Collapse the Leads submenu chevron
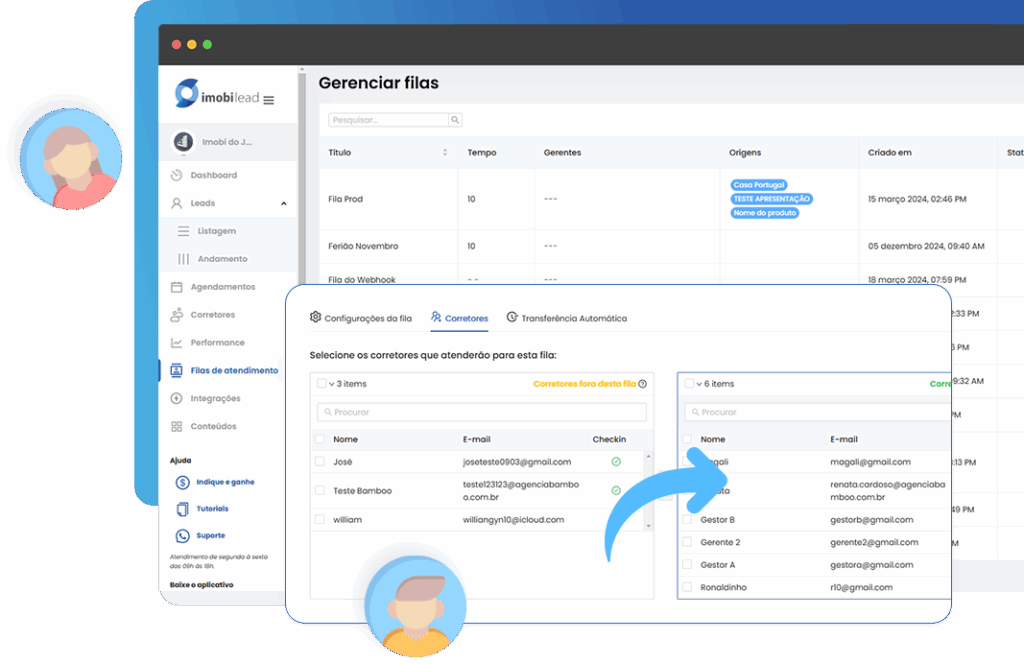Viewport: 1024px width, 664px height. tap(283, 204)
